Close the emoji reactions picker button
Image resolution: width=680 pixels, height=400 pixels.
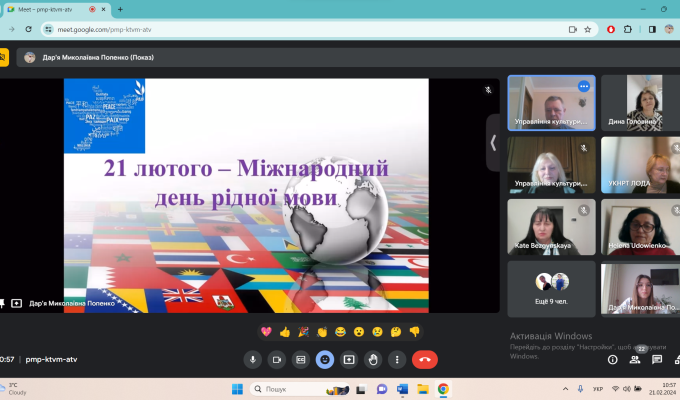click(324, 359)
